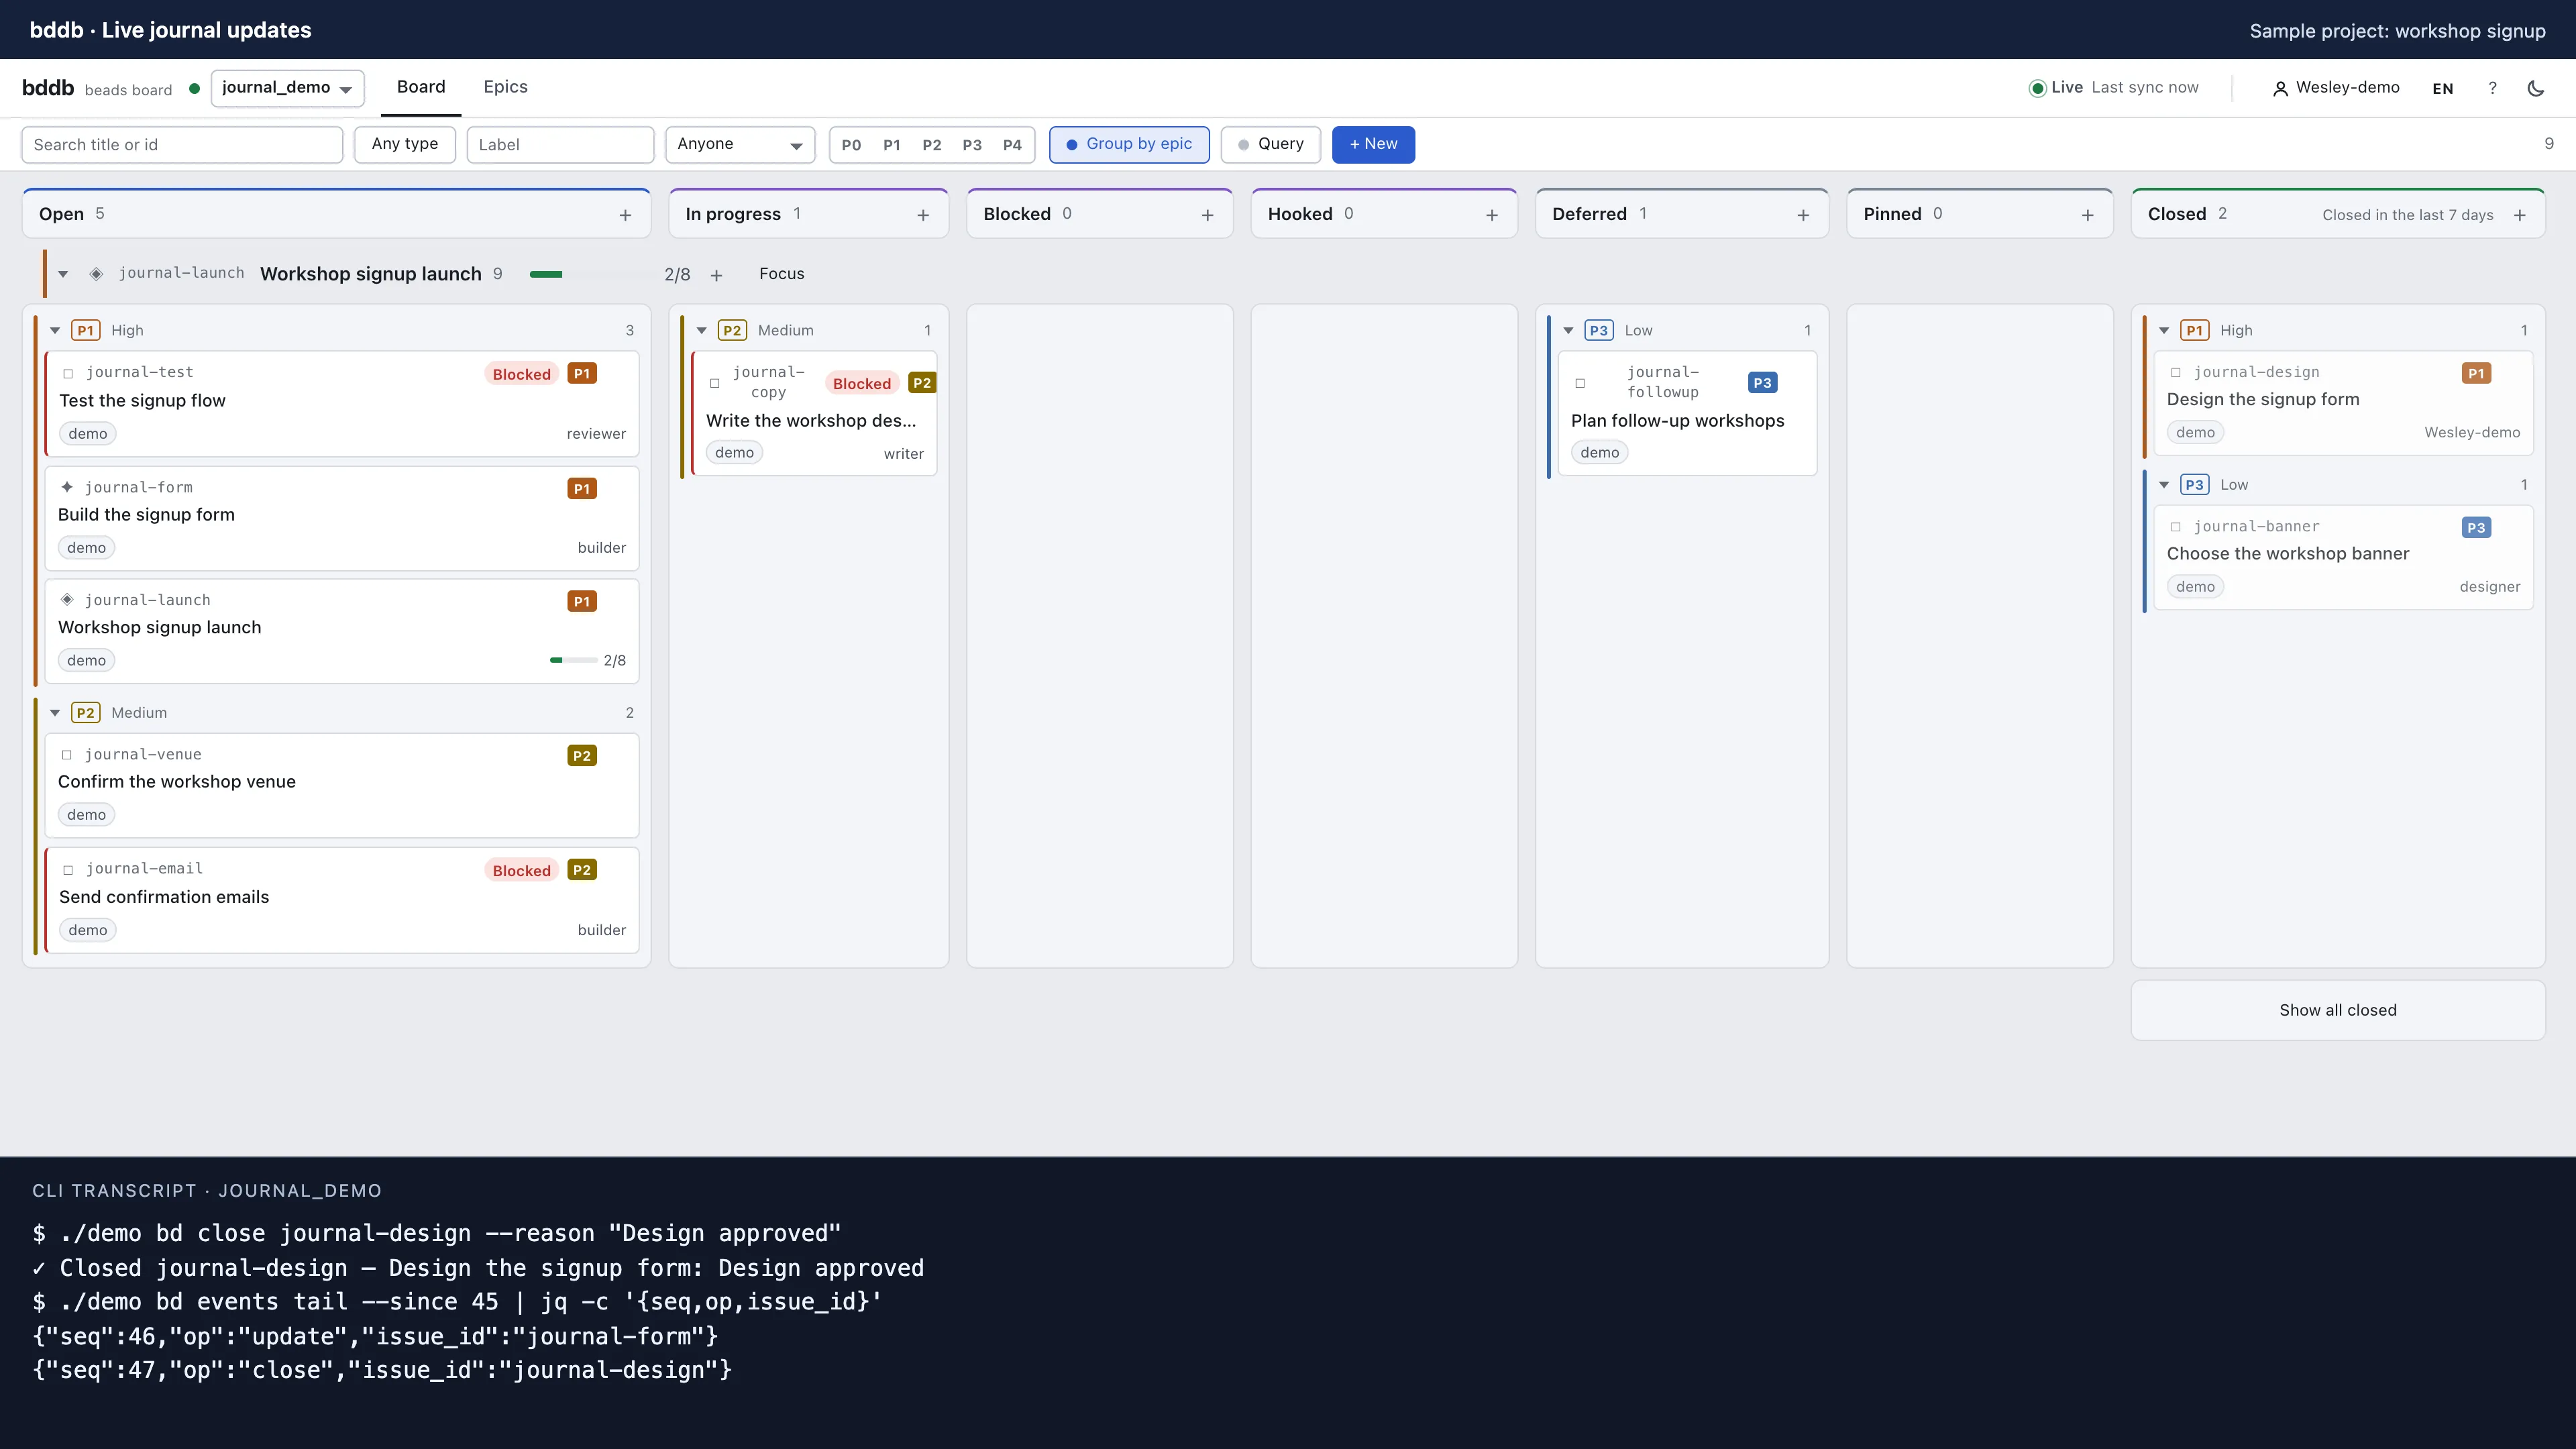Click P3 badge on journal-followup card
The height and width of the screenshot is (1449, 2576).
(1762, 382)
